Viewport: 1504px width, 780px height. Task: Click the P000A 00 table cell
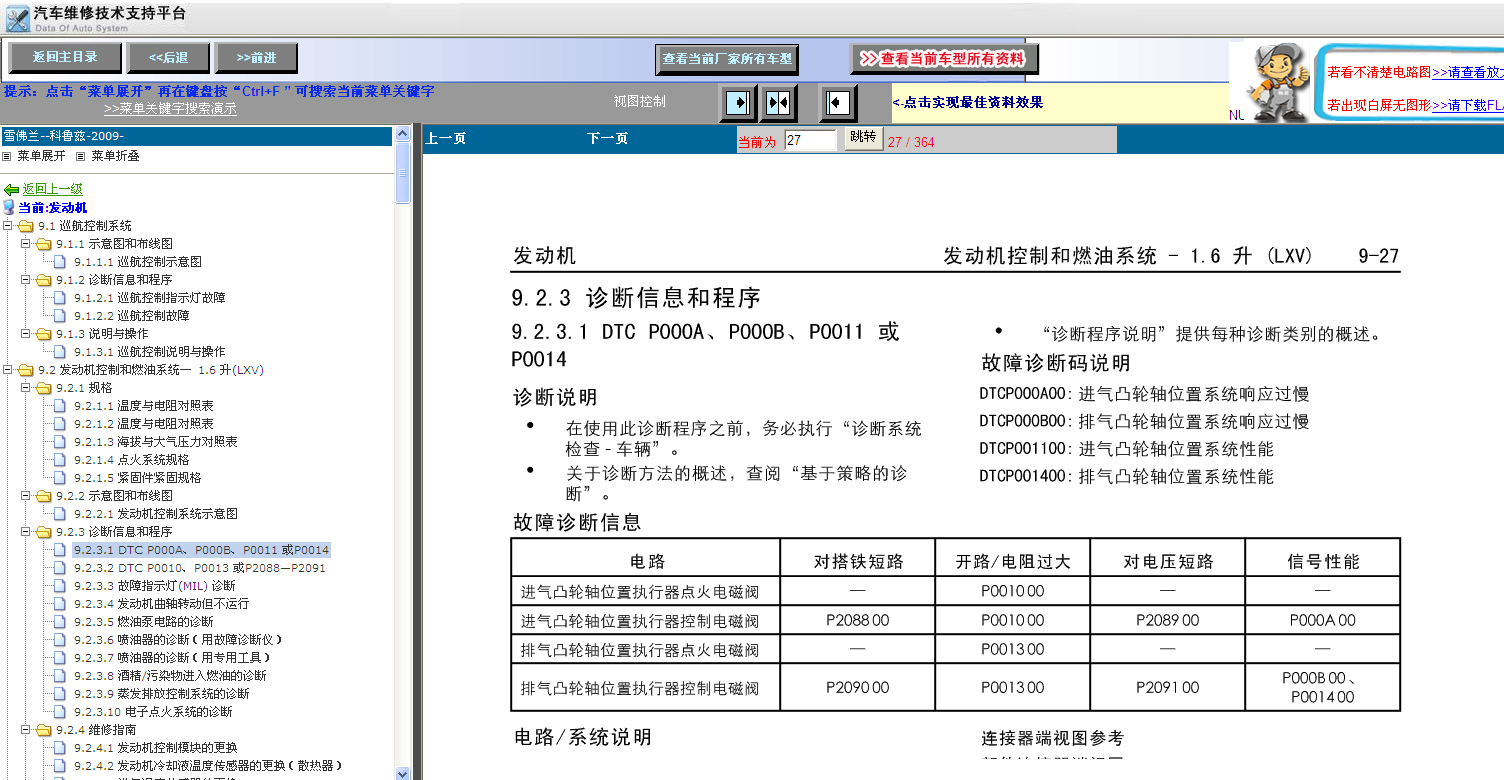(1322, 621)
